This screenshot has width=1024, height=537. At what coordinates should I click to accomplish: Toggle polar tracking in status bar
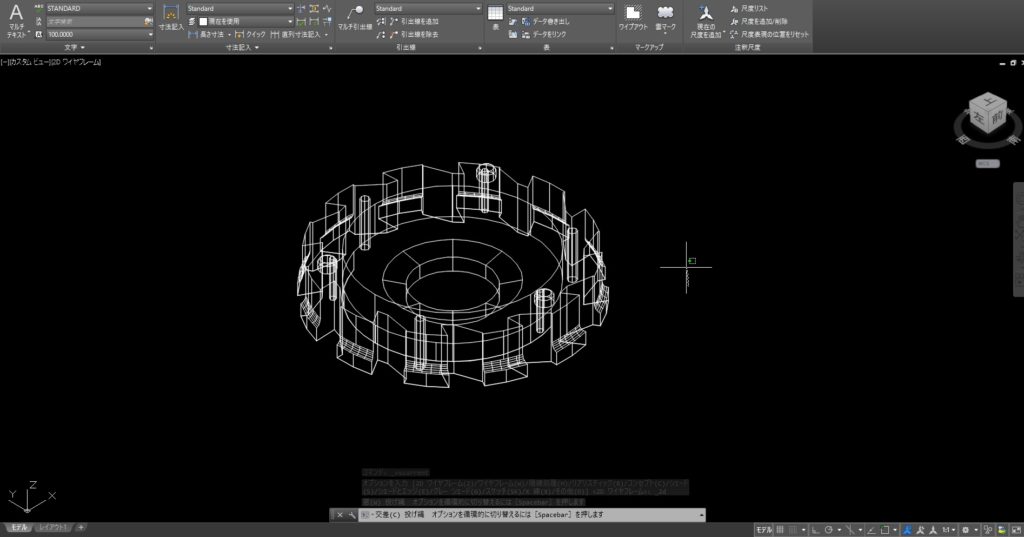830,529
